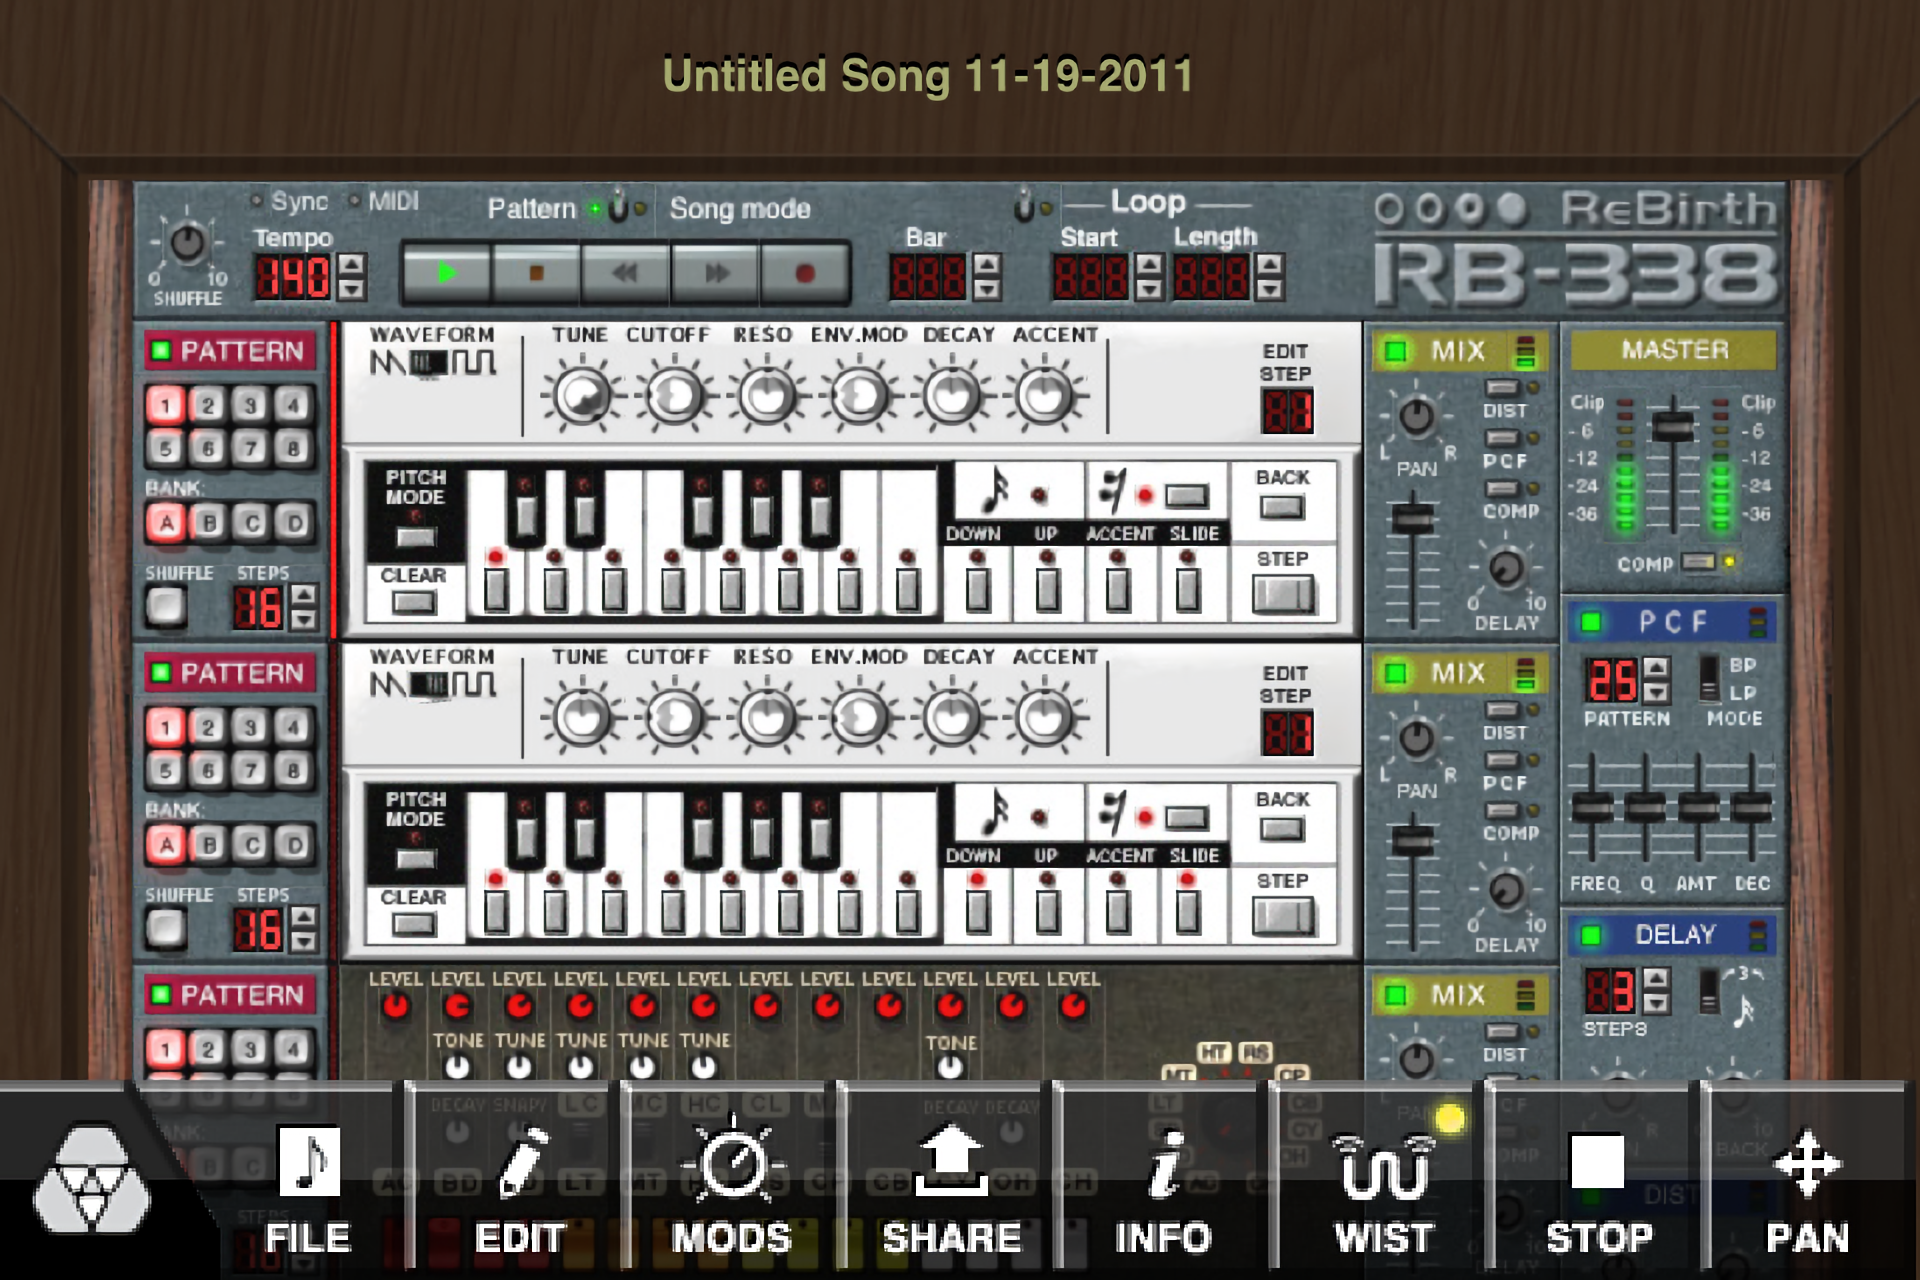
Task: Open the FILE menu in bottom bar
Action: coord(309,1190)
